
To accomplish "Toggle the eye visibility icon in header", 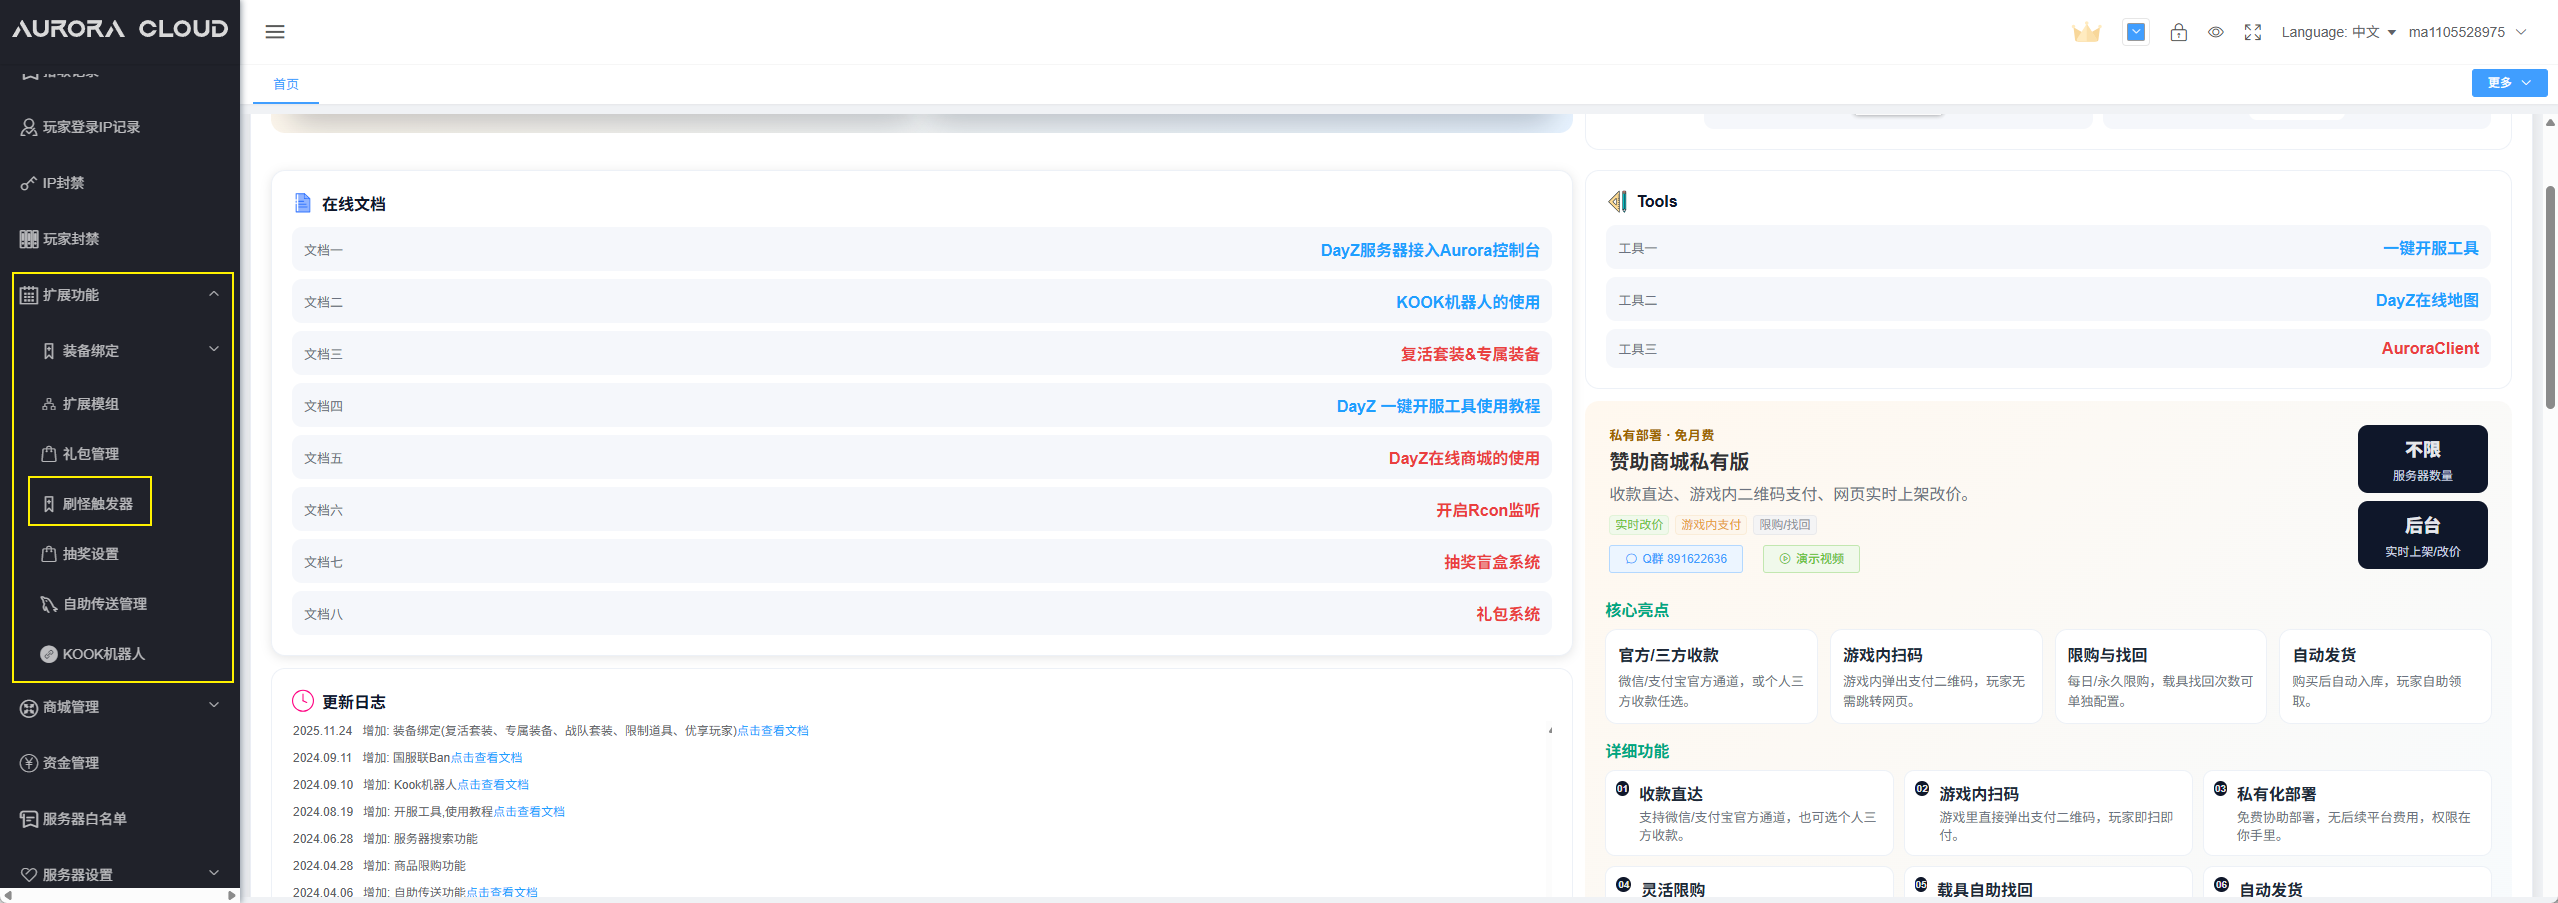I will pos(2216,32).
